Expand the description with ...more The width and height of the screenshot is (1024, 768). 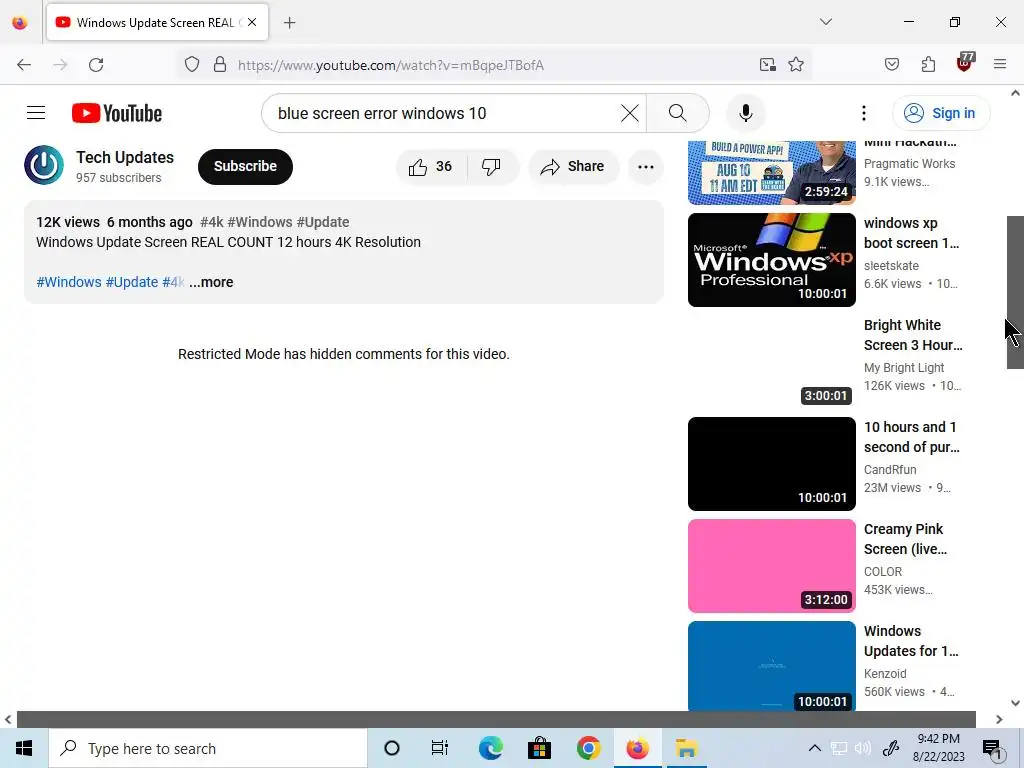click(211, 282)
